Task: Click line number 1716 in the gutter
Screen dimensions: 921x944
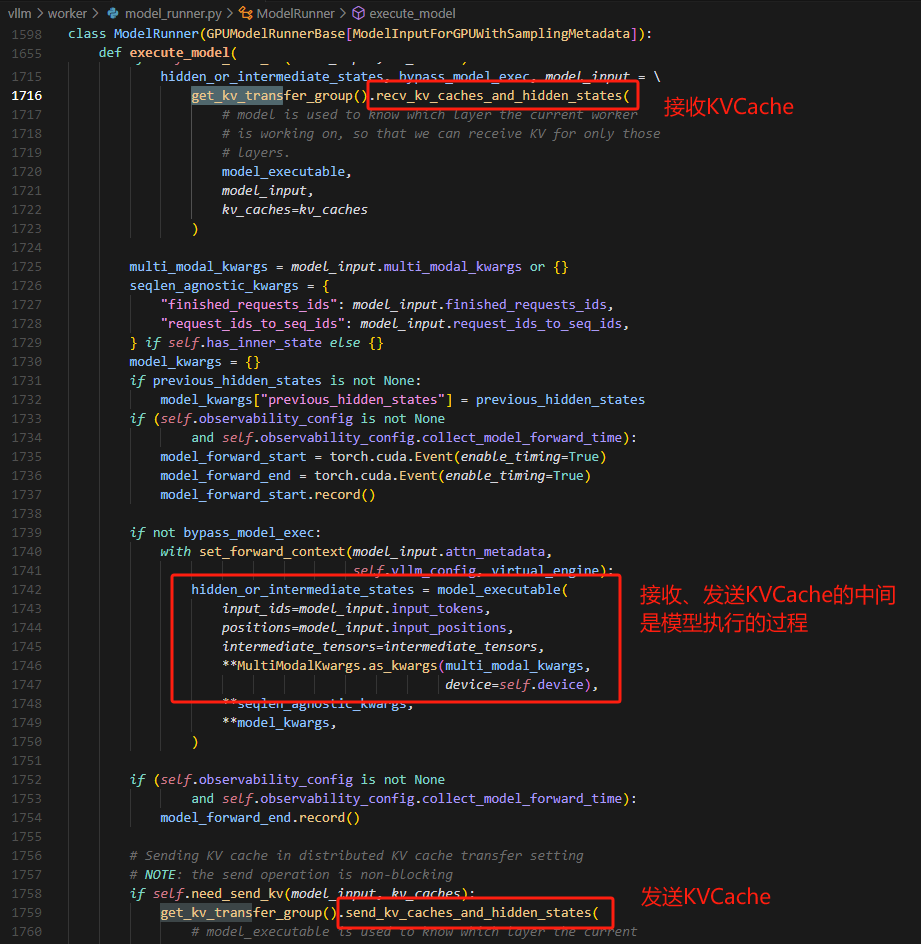Action: (x=27, y=96)
